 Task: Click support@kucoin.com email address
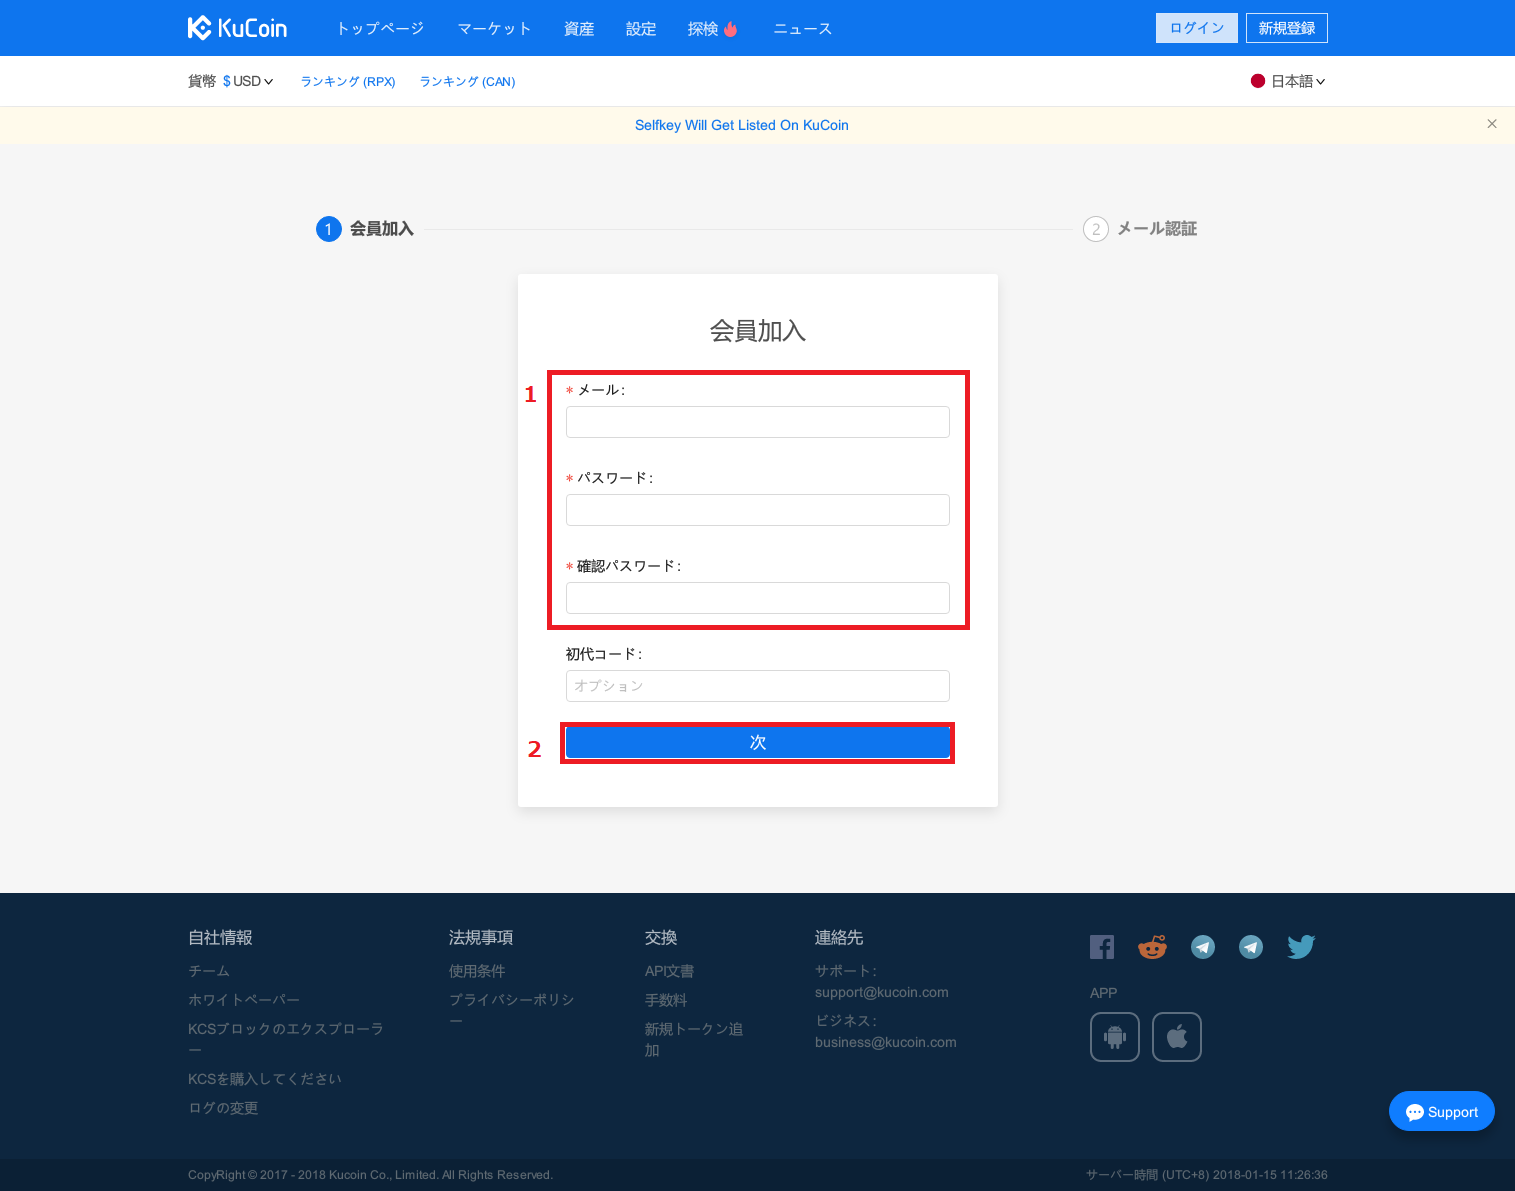tap(882, 992)
